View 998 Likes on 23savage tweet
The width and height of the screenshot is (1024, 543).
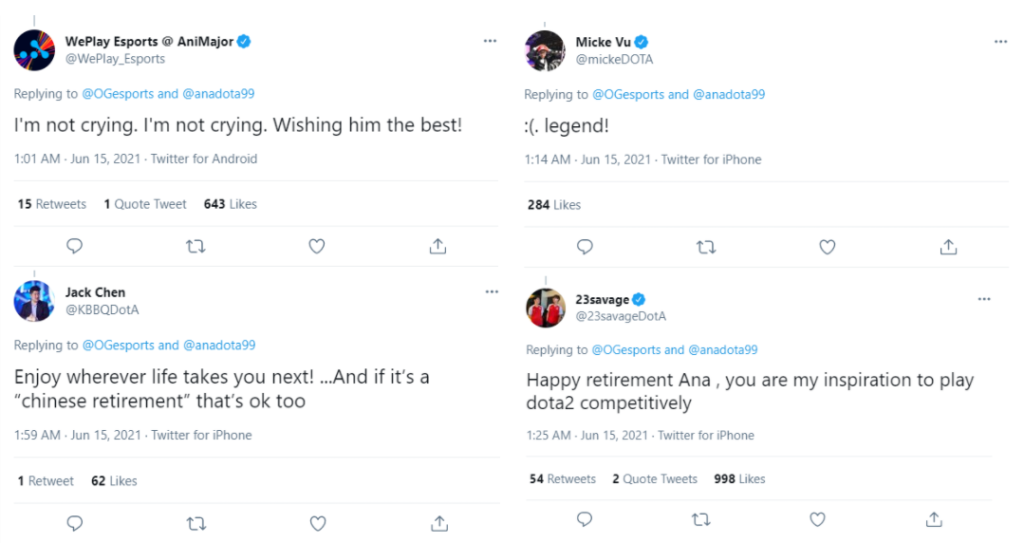(x=739, y=479)
